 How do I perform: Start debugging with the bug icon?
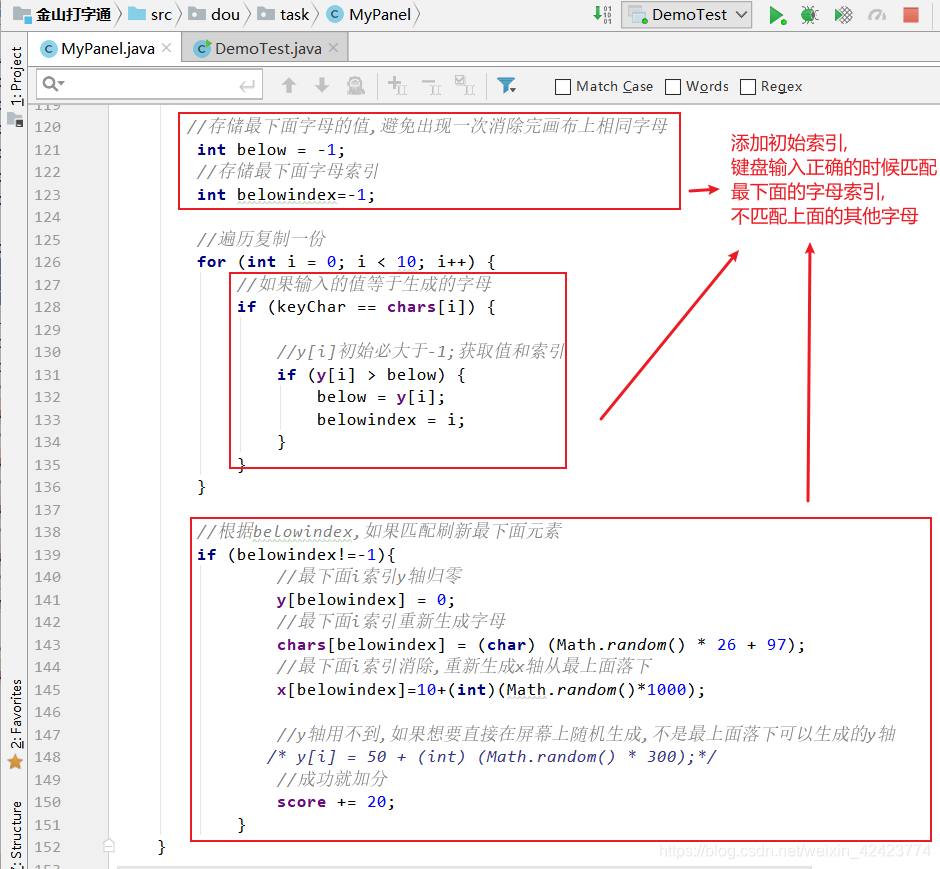pyautogui.click(x=809, y=15)
